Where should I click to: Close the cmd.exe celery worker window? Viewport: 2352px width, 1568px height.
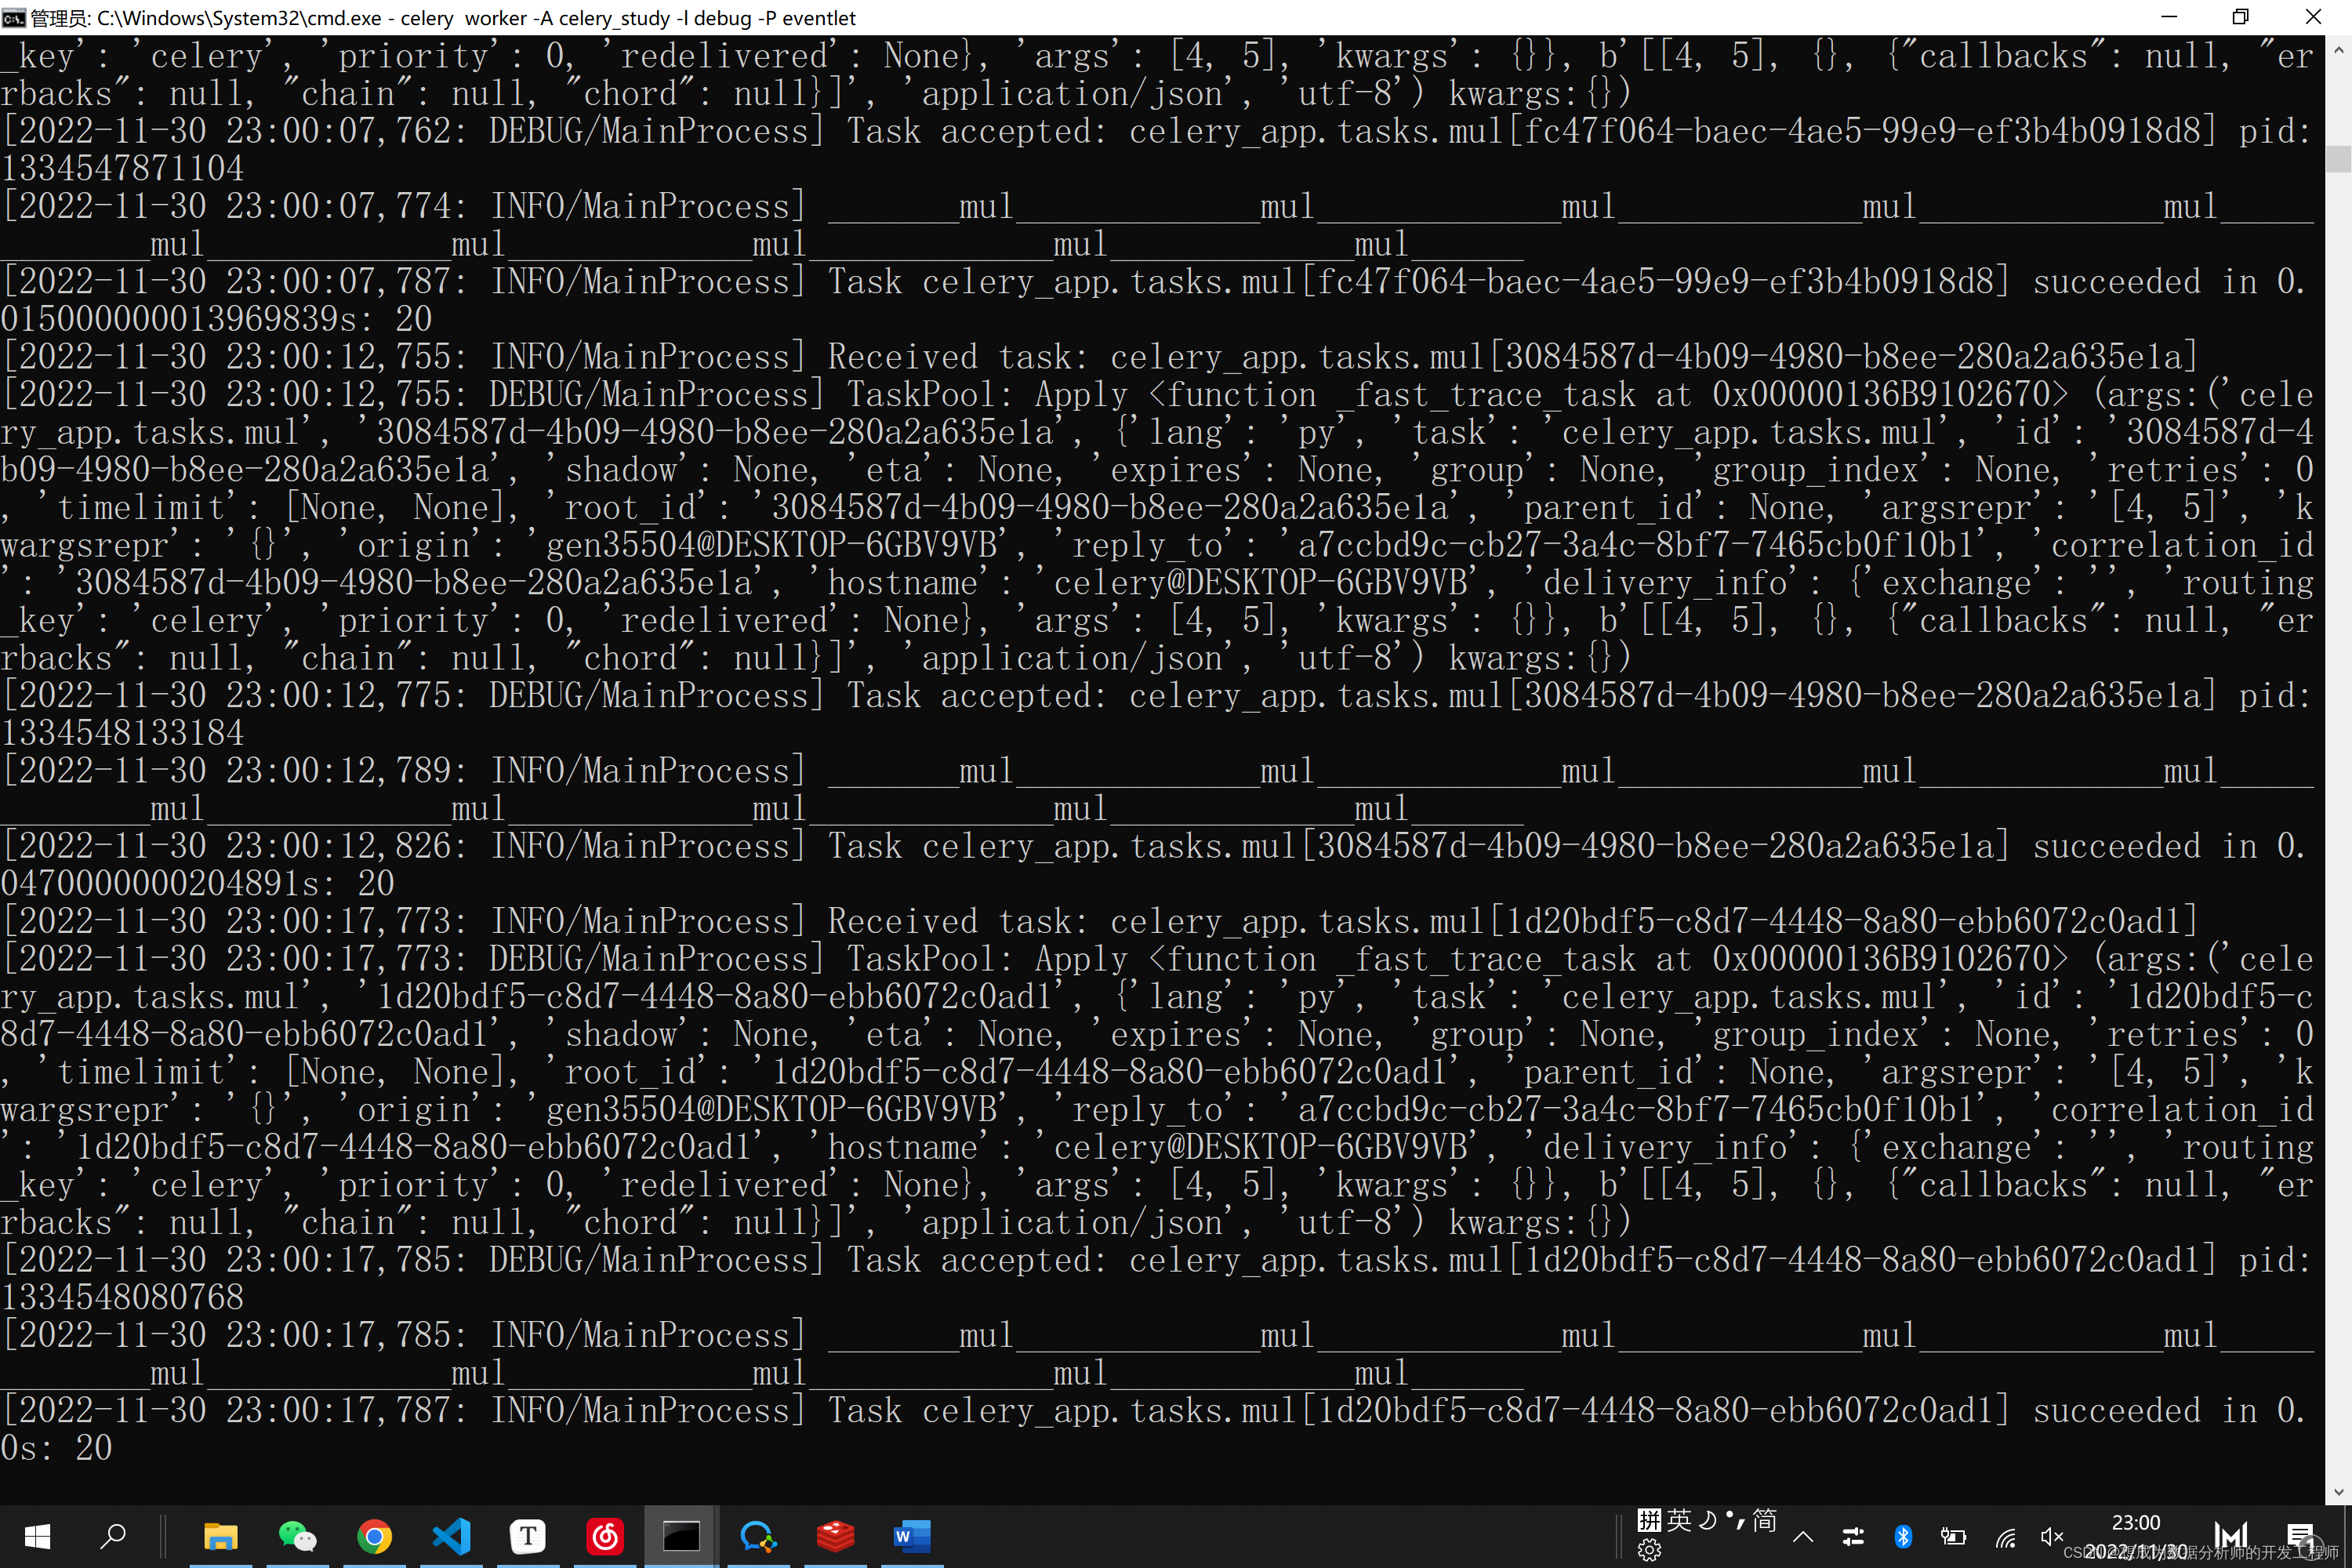2313,17
